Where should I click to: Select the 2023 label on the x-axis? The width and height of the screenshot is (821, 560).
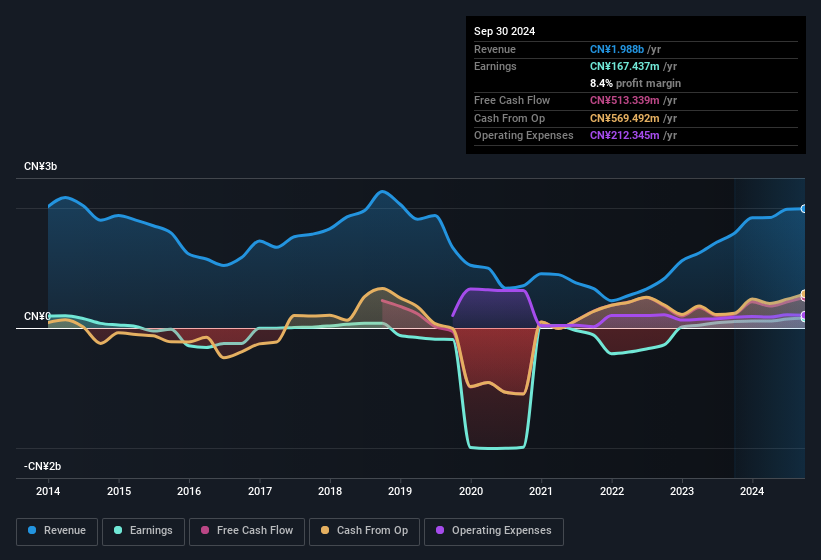click(x=682, y=491)
